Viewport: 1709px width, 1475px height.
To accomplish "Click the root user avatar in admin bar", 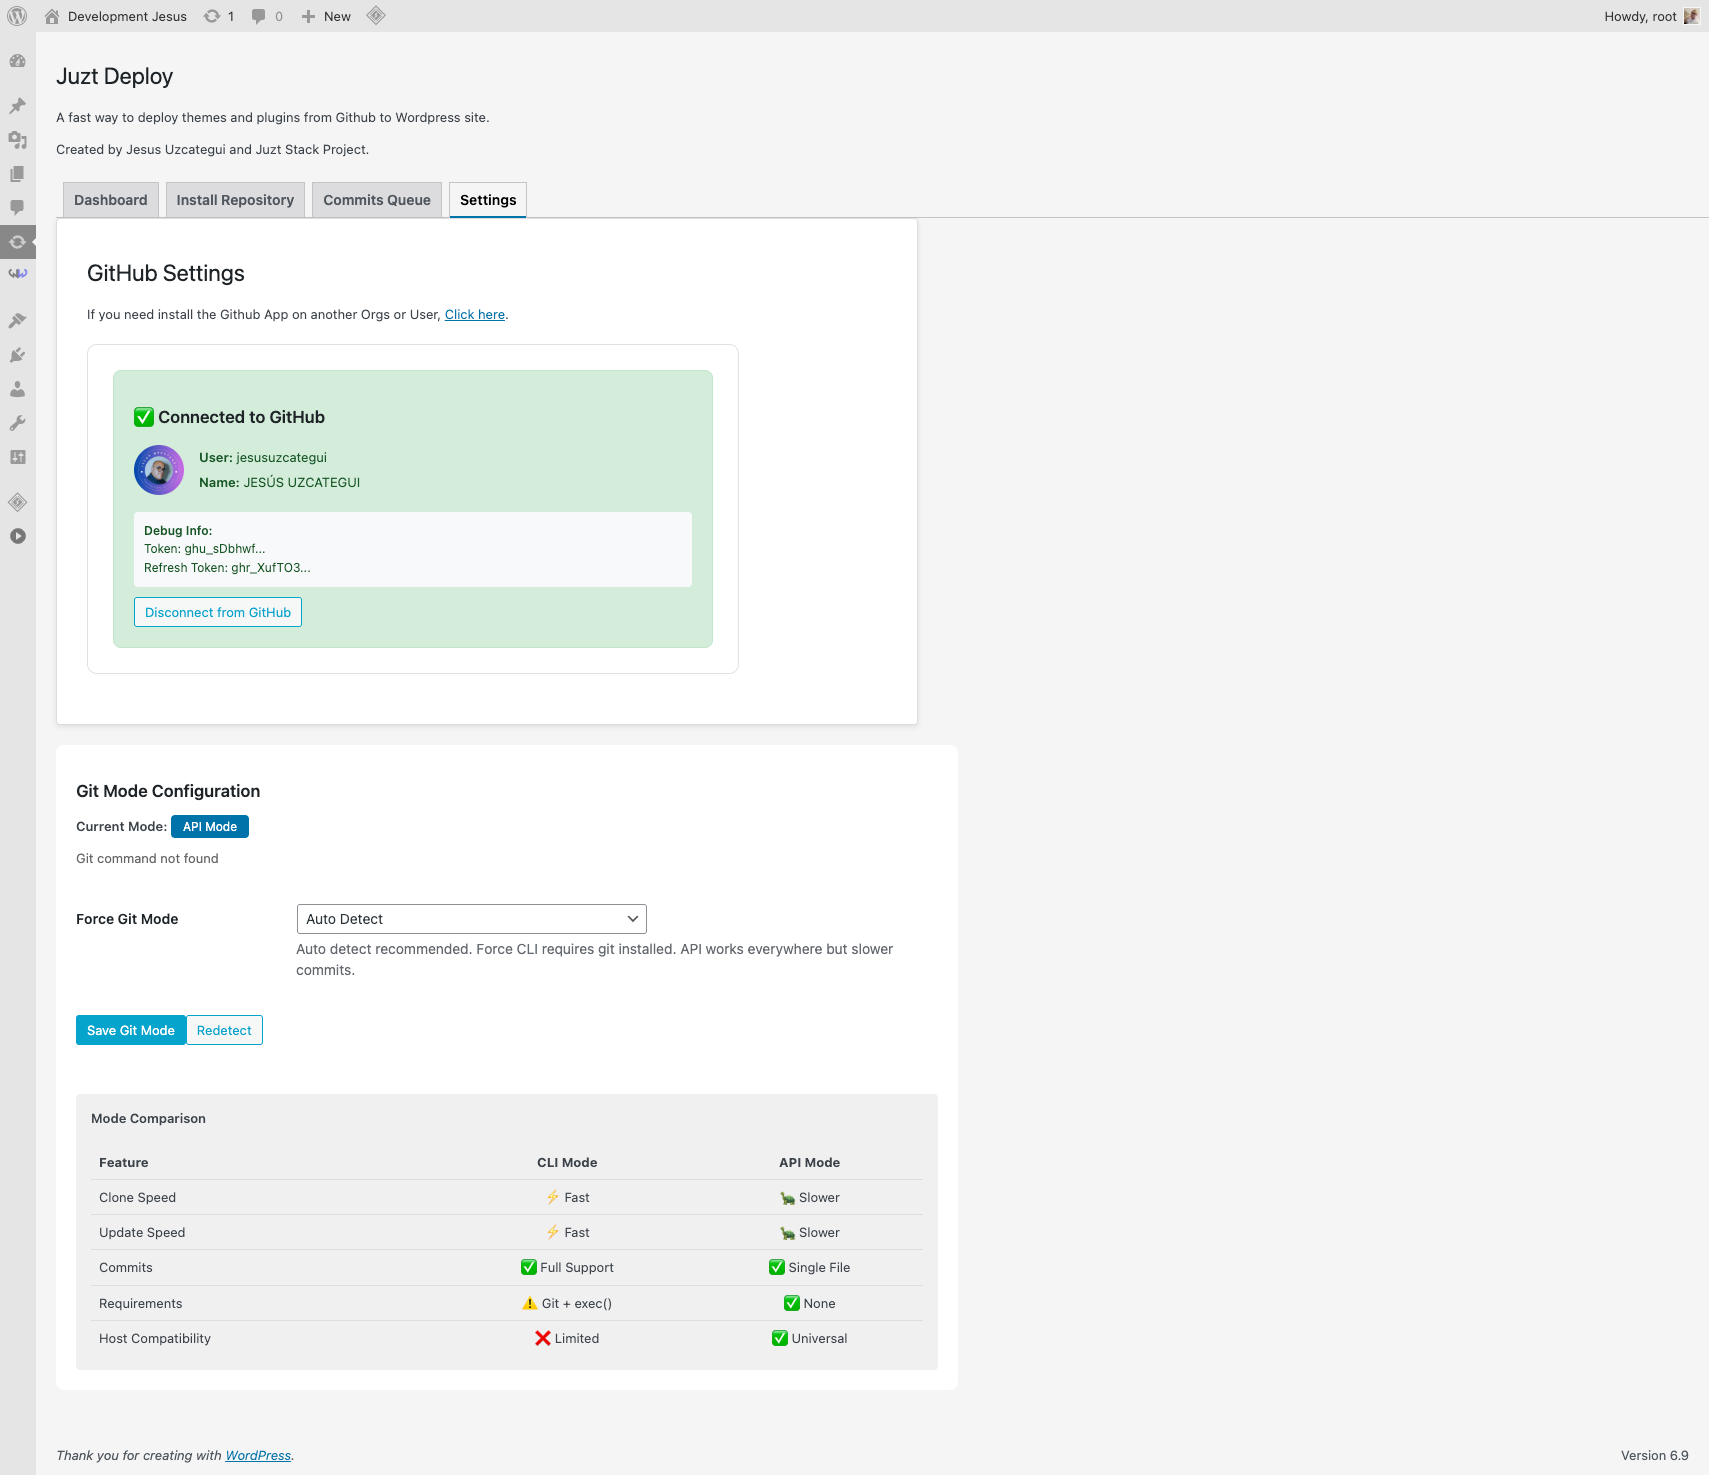I will pos(1691,16).
